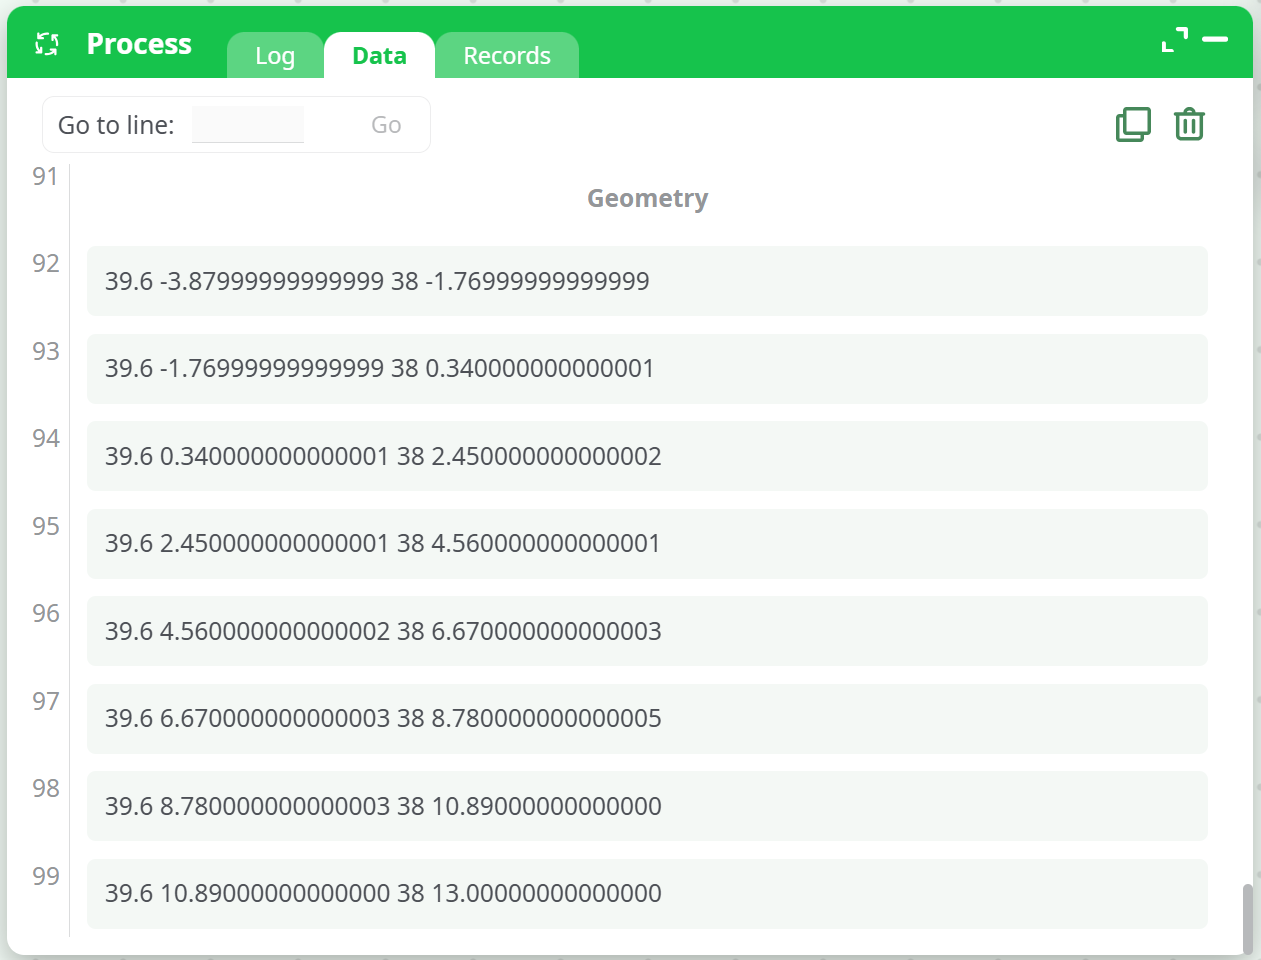Screen dimensions: 1261x960
Task: Delete data using the trash icon
Action: (x=1189, y=125)
